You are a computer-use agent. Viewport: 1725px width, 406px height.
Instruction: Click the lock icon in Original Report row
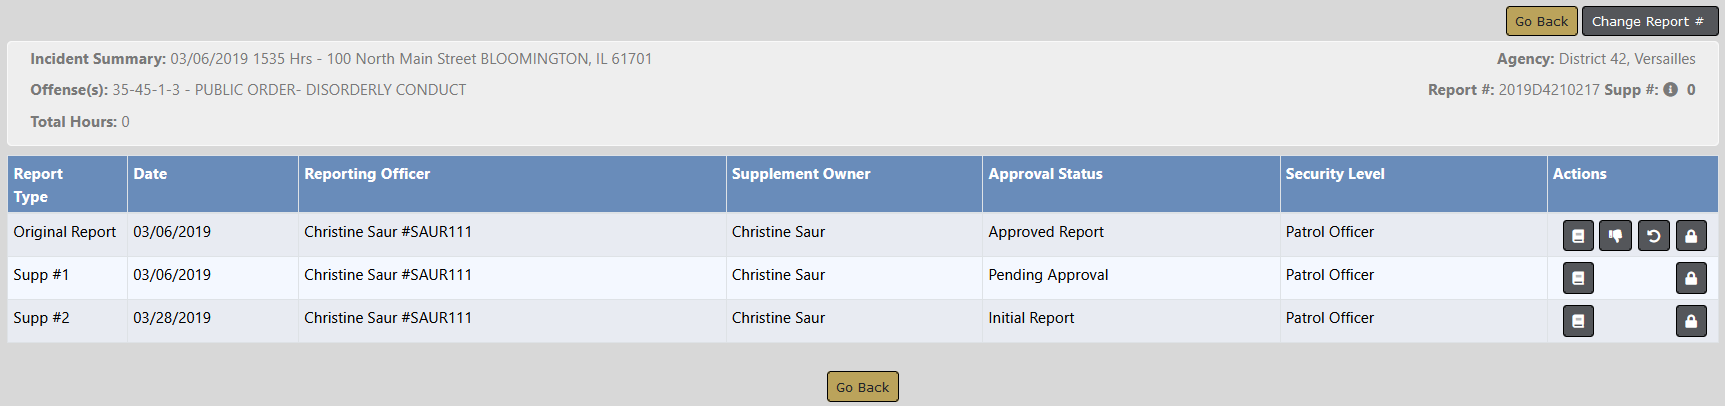point(1691,236)
